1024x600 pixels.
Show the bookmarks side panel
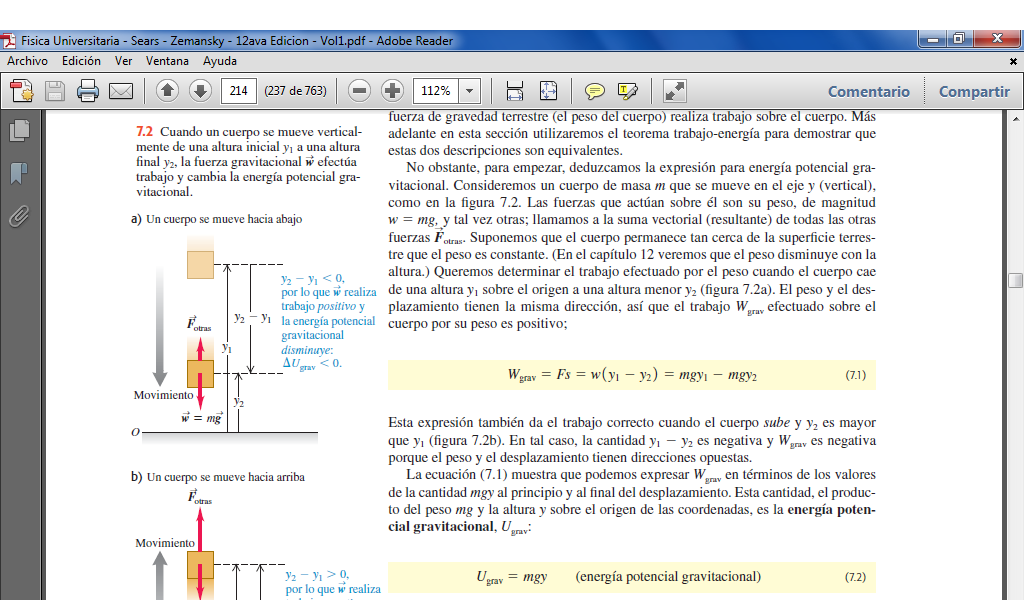pyautogui.click(x=18, y=173)
